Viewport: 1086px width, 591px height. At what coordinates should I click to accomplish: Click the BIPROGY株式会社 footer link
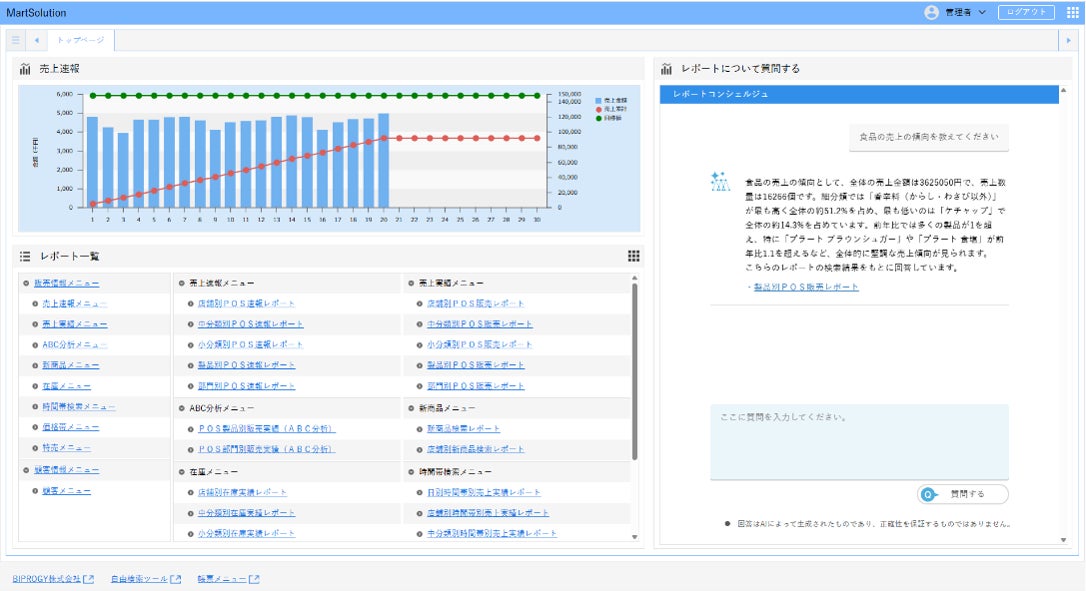46,579
